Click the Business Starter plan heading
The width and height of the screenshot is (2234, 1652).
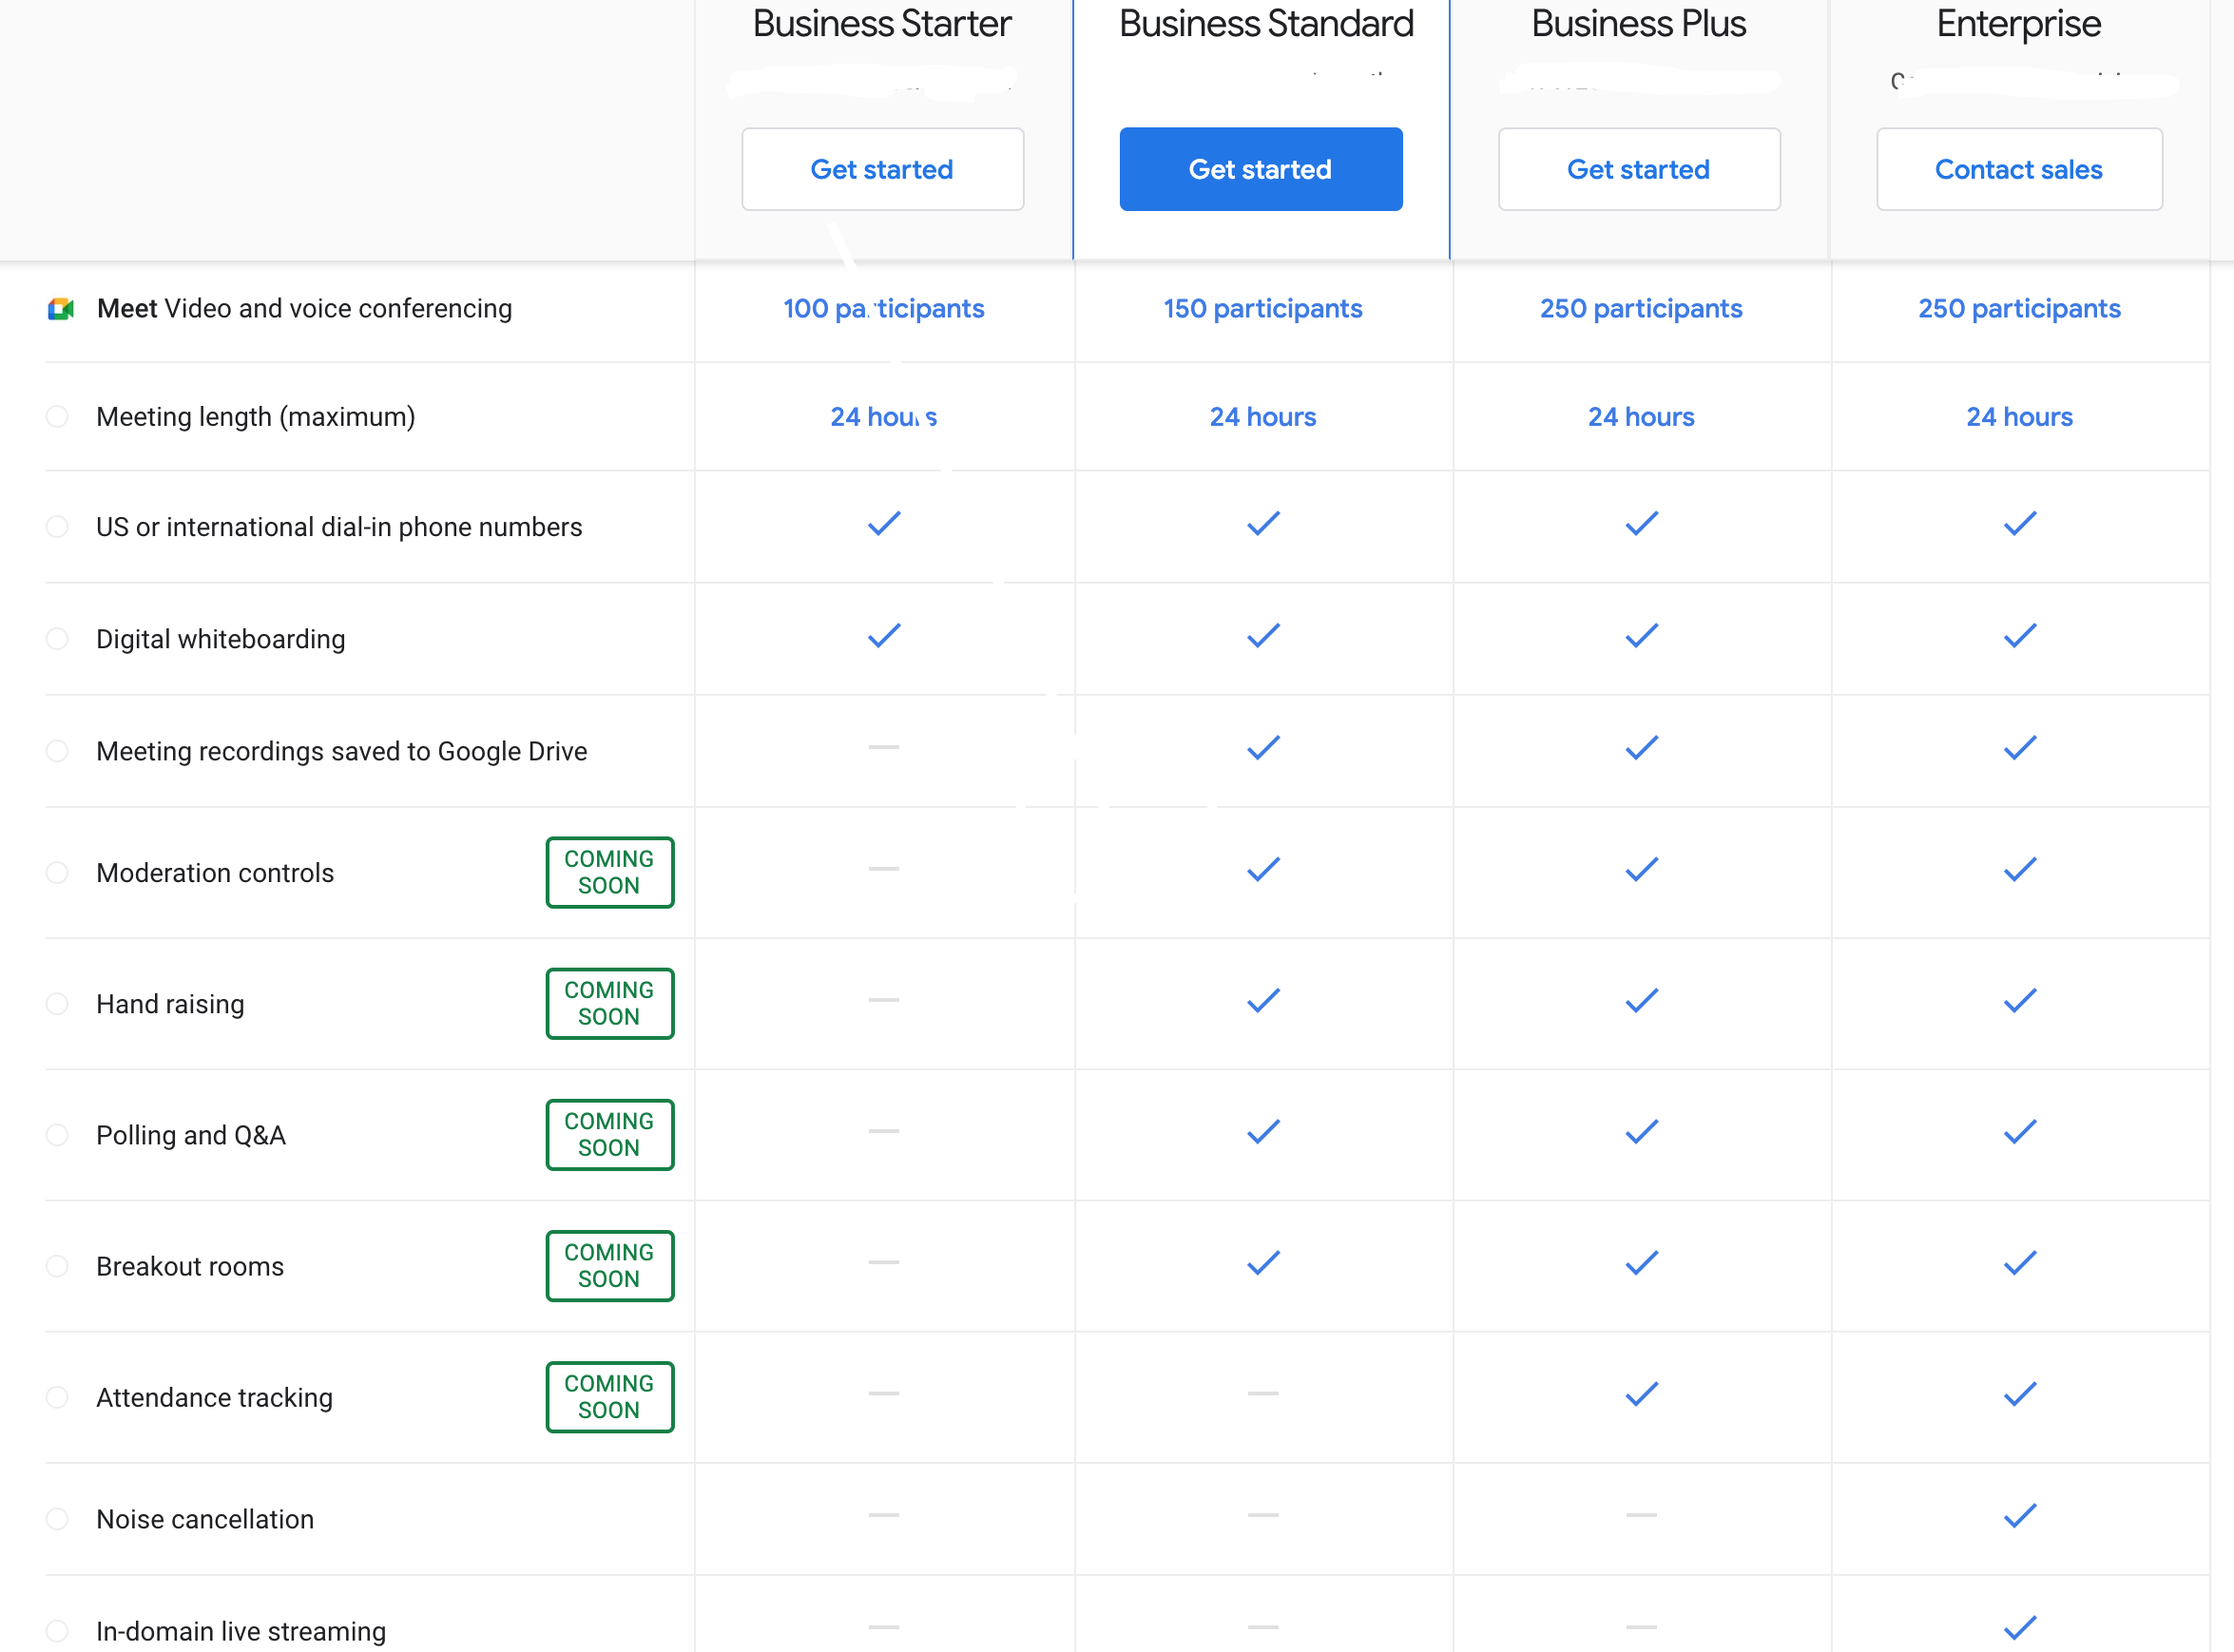coord(882,23)
